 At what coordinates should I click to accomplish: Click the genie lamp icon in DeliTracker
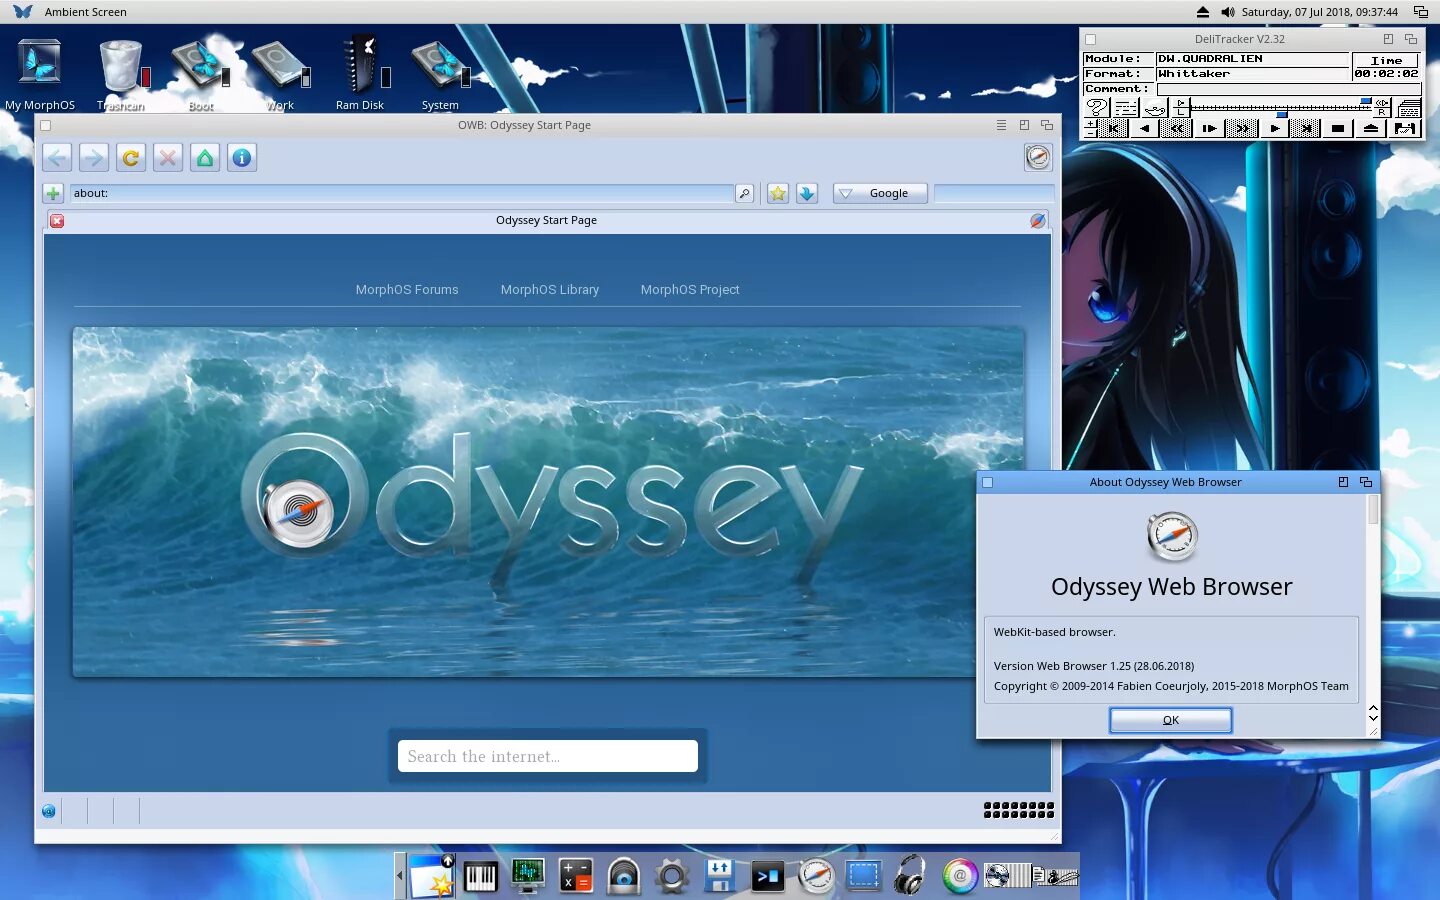coord(1155,107)
